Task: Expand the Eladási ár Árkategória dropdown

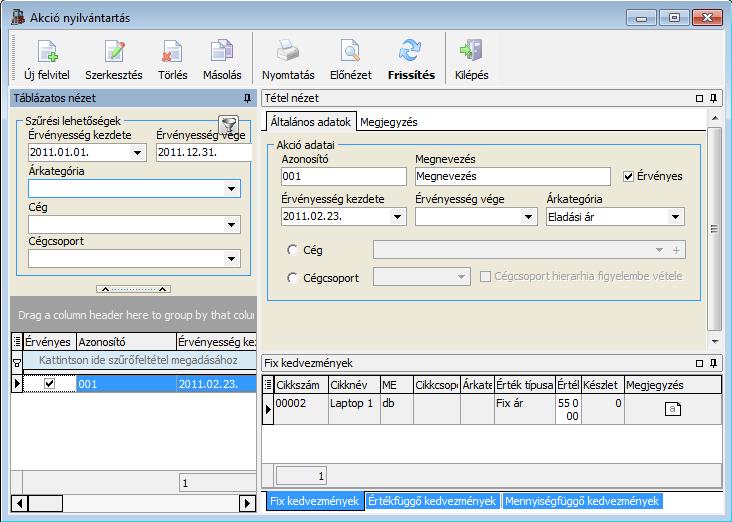Action: pyautogui.click(x=675, y=217)
